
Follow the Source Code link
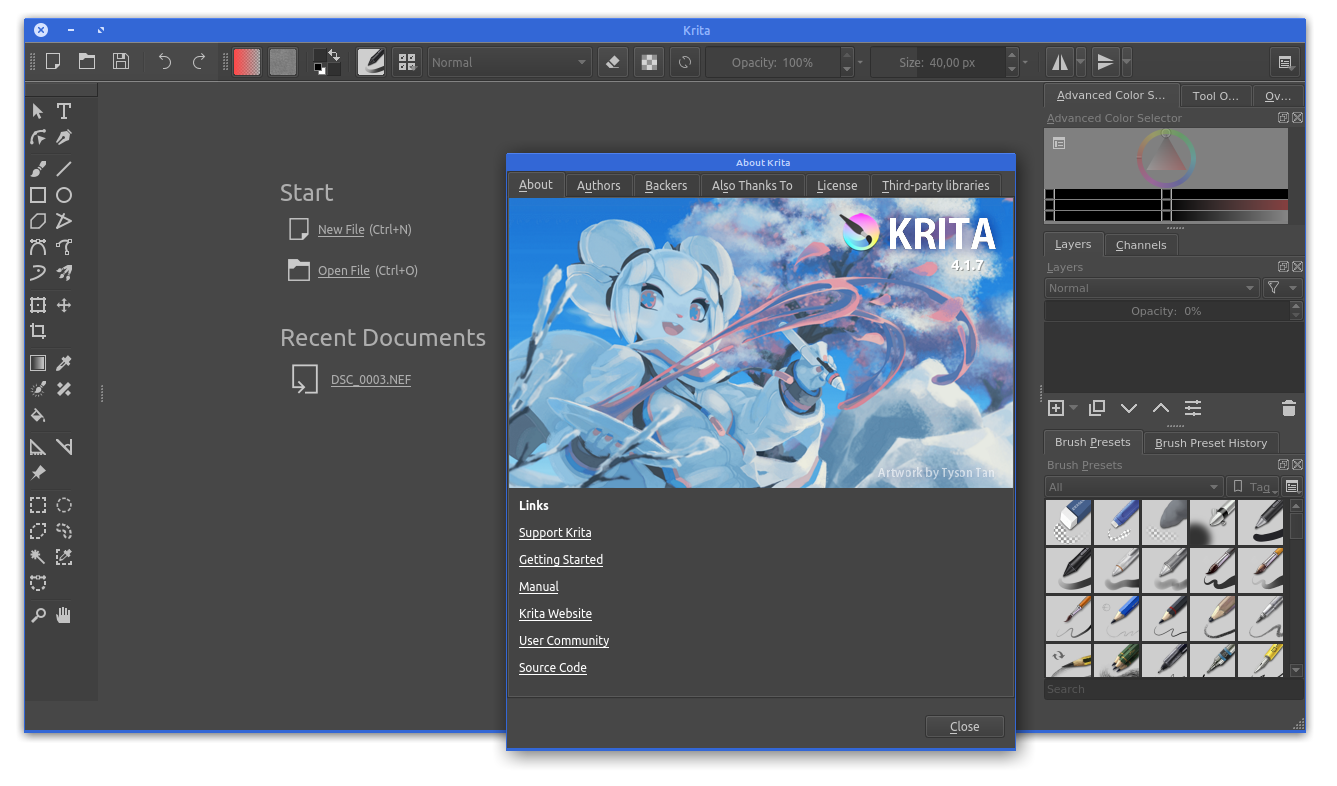pos(553,668)
